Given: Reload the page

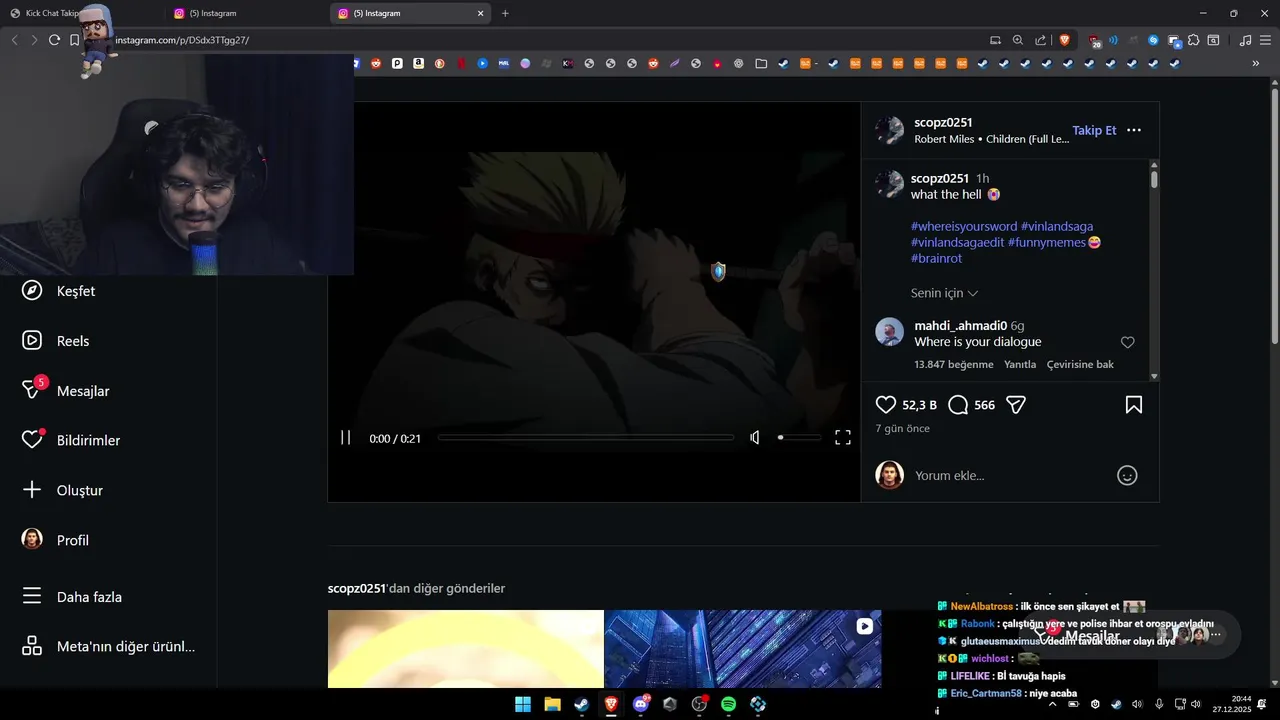Looking at the screenshot, I should (54, 40).
